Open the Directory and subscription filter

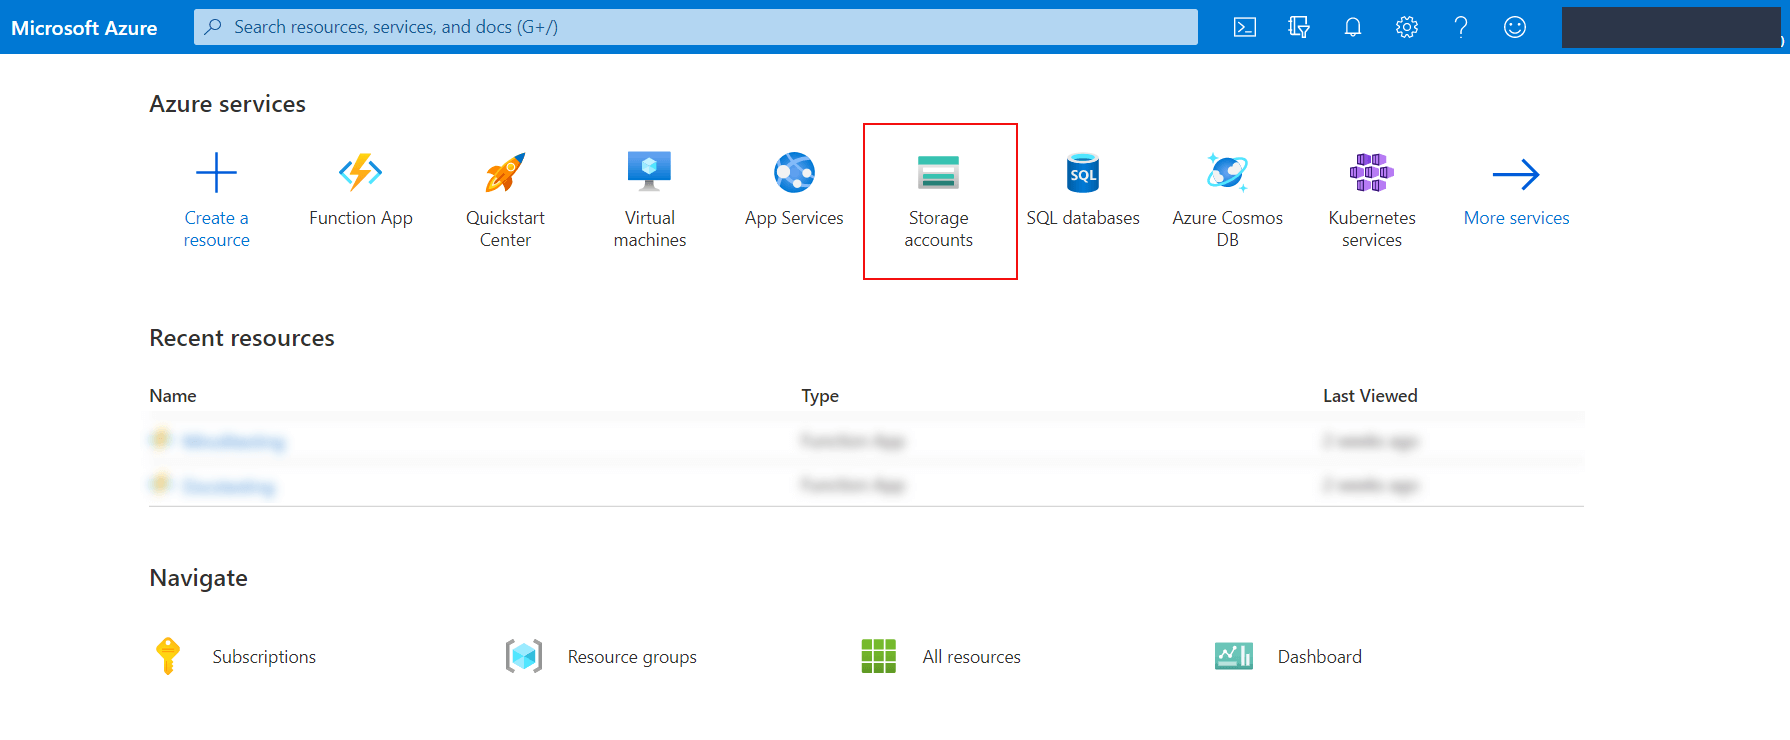click(1299, 27)
